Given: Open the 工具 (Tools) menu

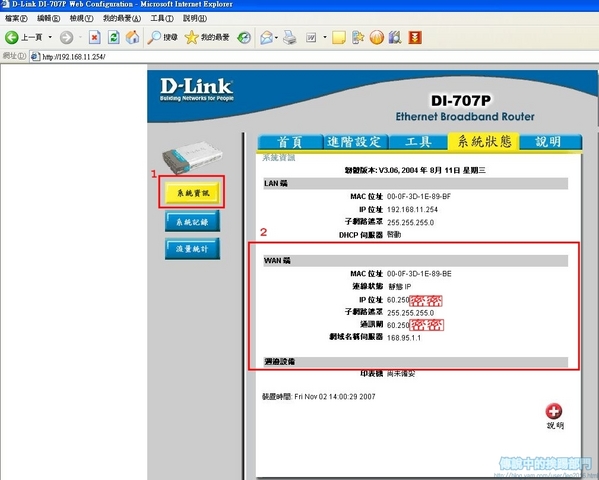Looking at the screenshot, I should pyautogui.click(x=162, y=18).
